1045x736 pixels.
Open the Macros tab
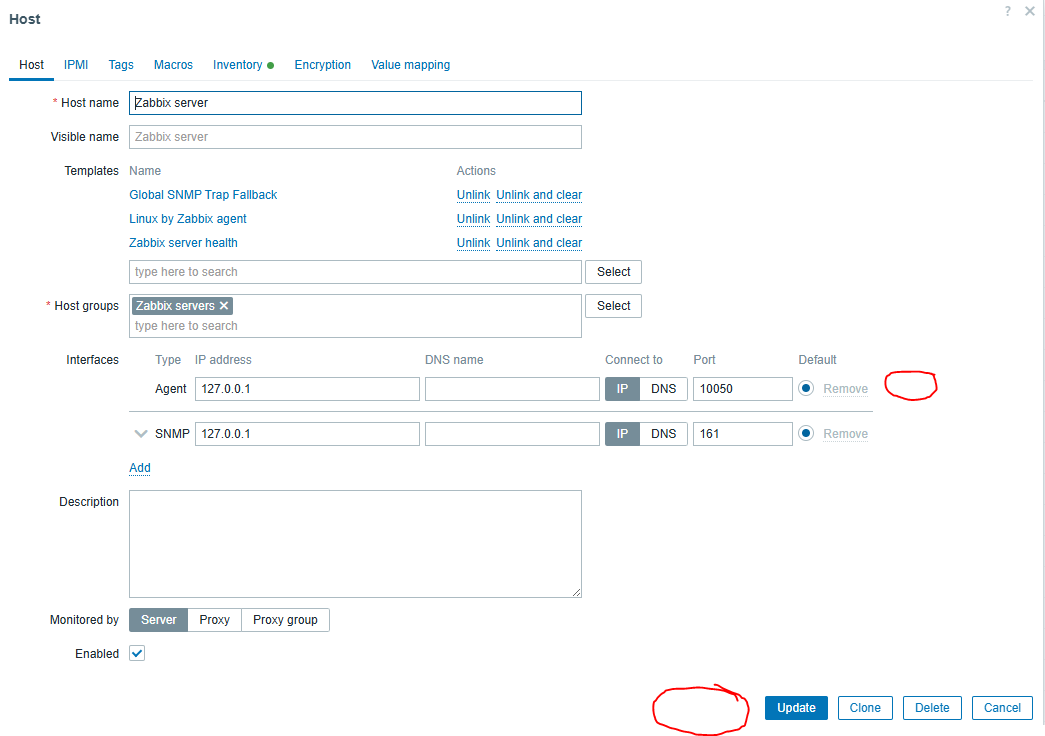(x=173, y=65)
